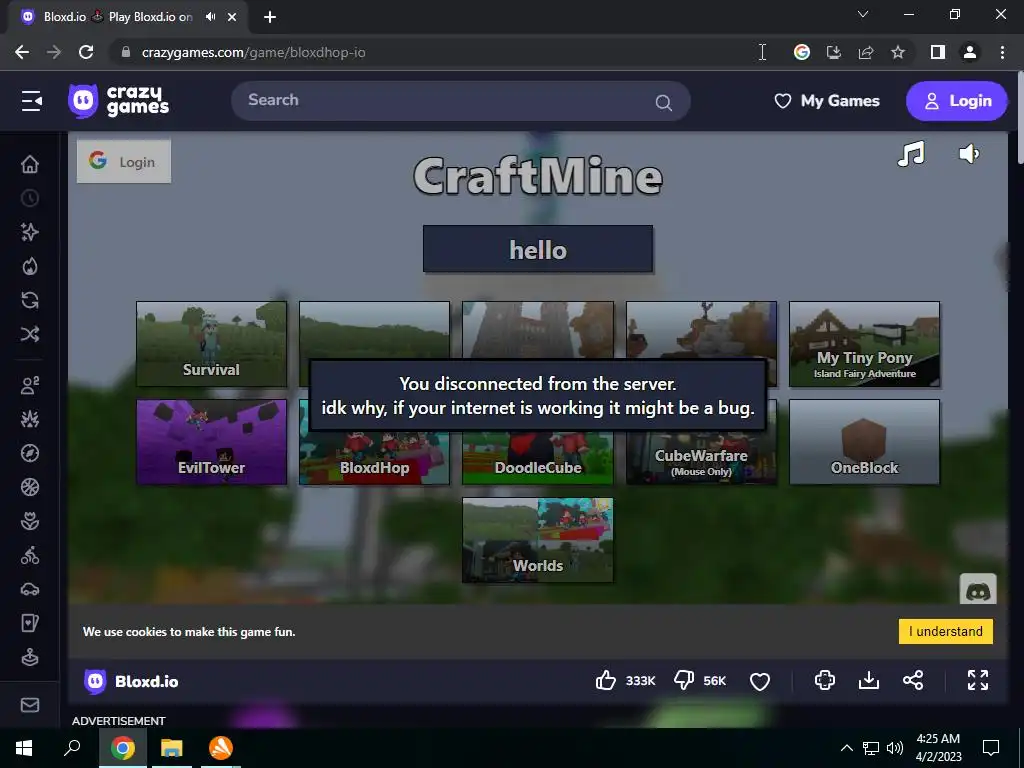Collapse the sidebar with menu toggle icon
1024x768 pixels.
(x=31, y=101)
